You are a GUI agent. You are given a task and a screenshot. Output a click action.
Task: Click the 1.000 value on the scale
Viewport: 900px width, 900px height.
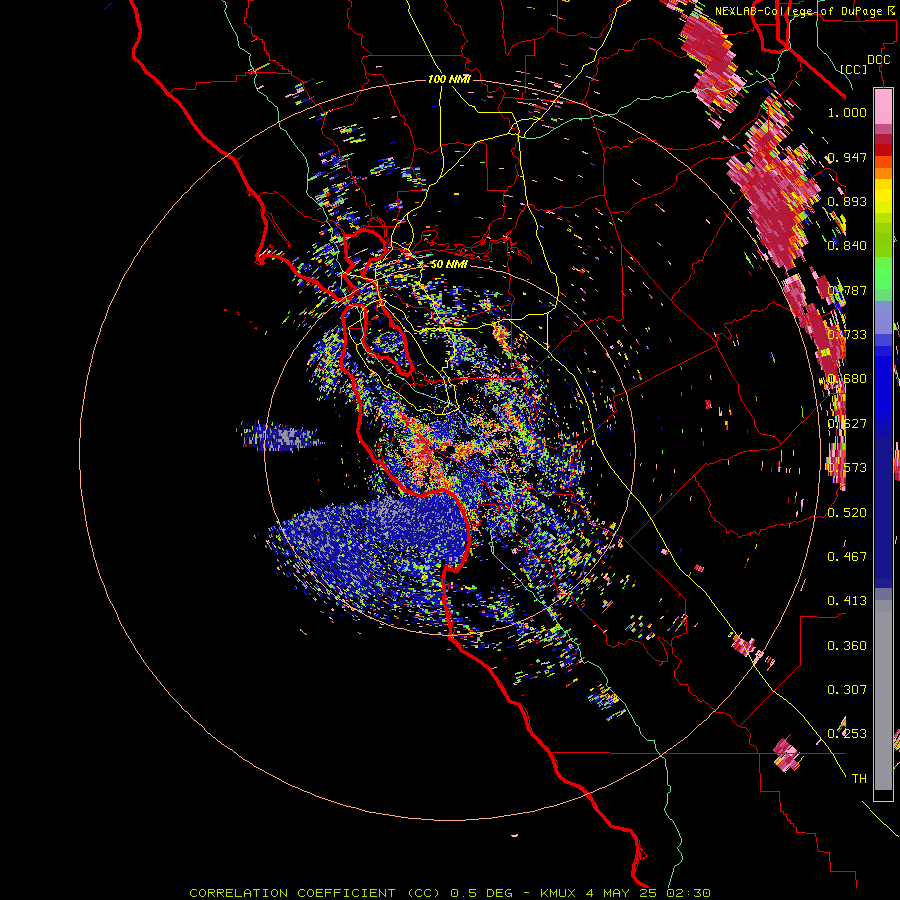tap(847, 112)
